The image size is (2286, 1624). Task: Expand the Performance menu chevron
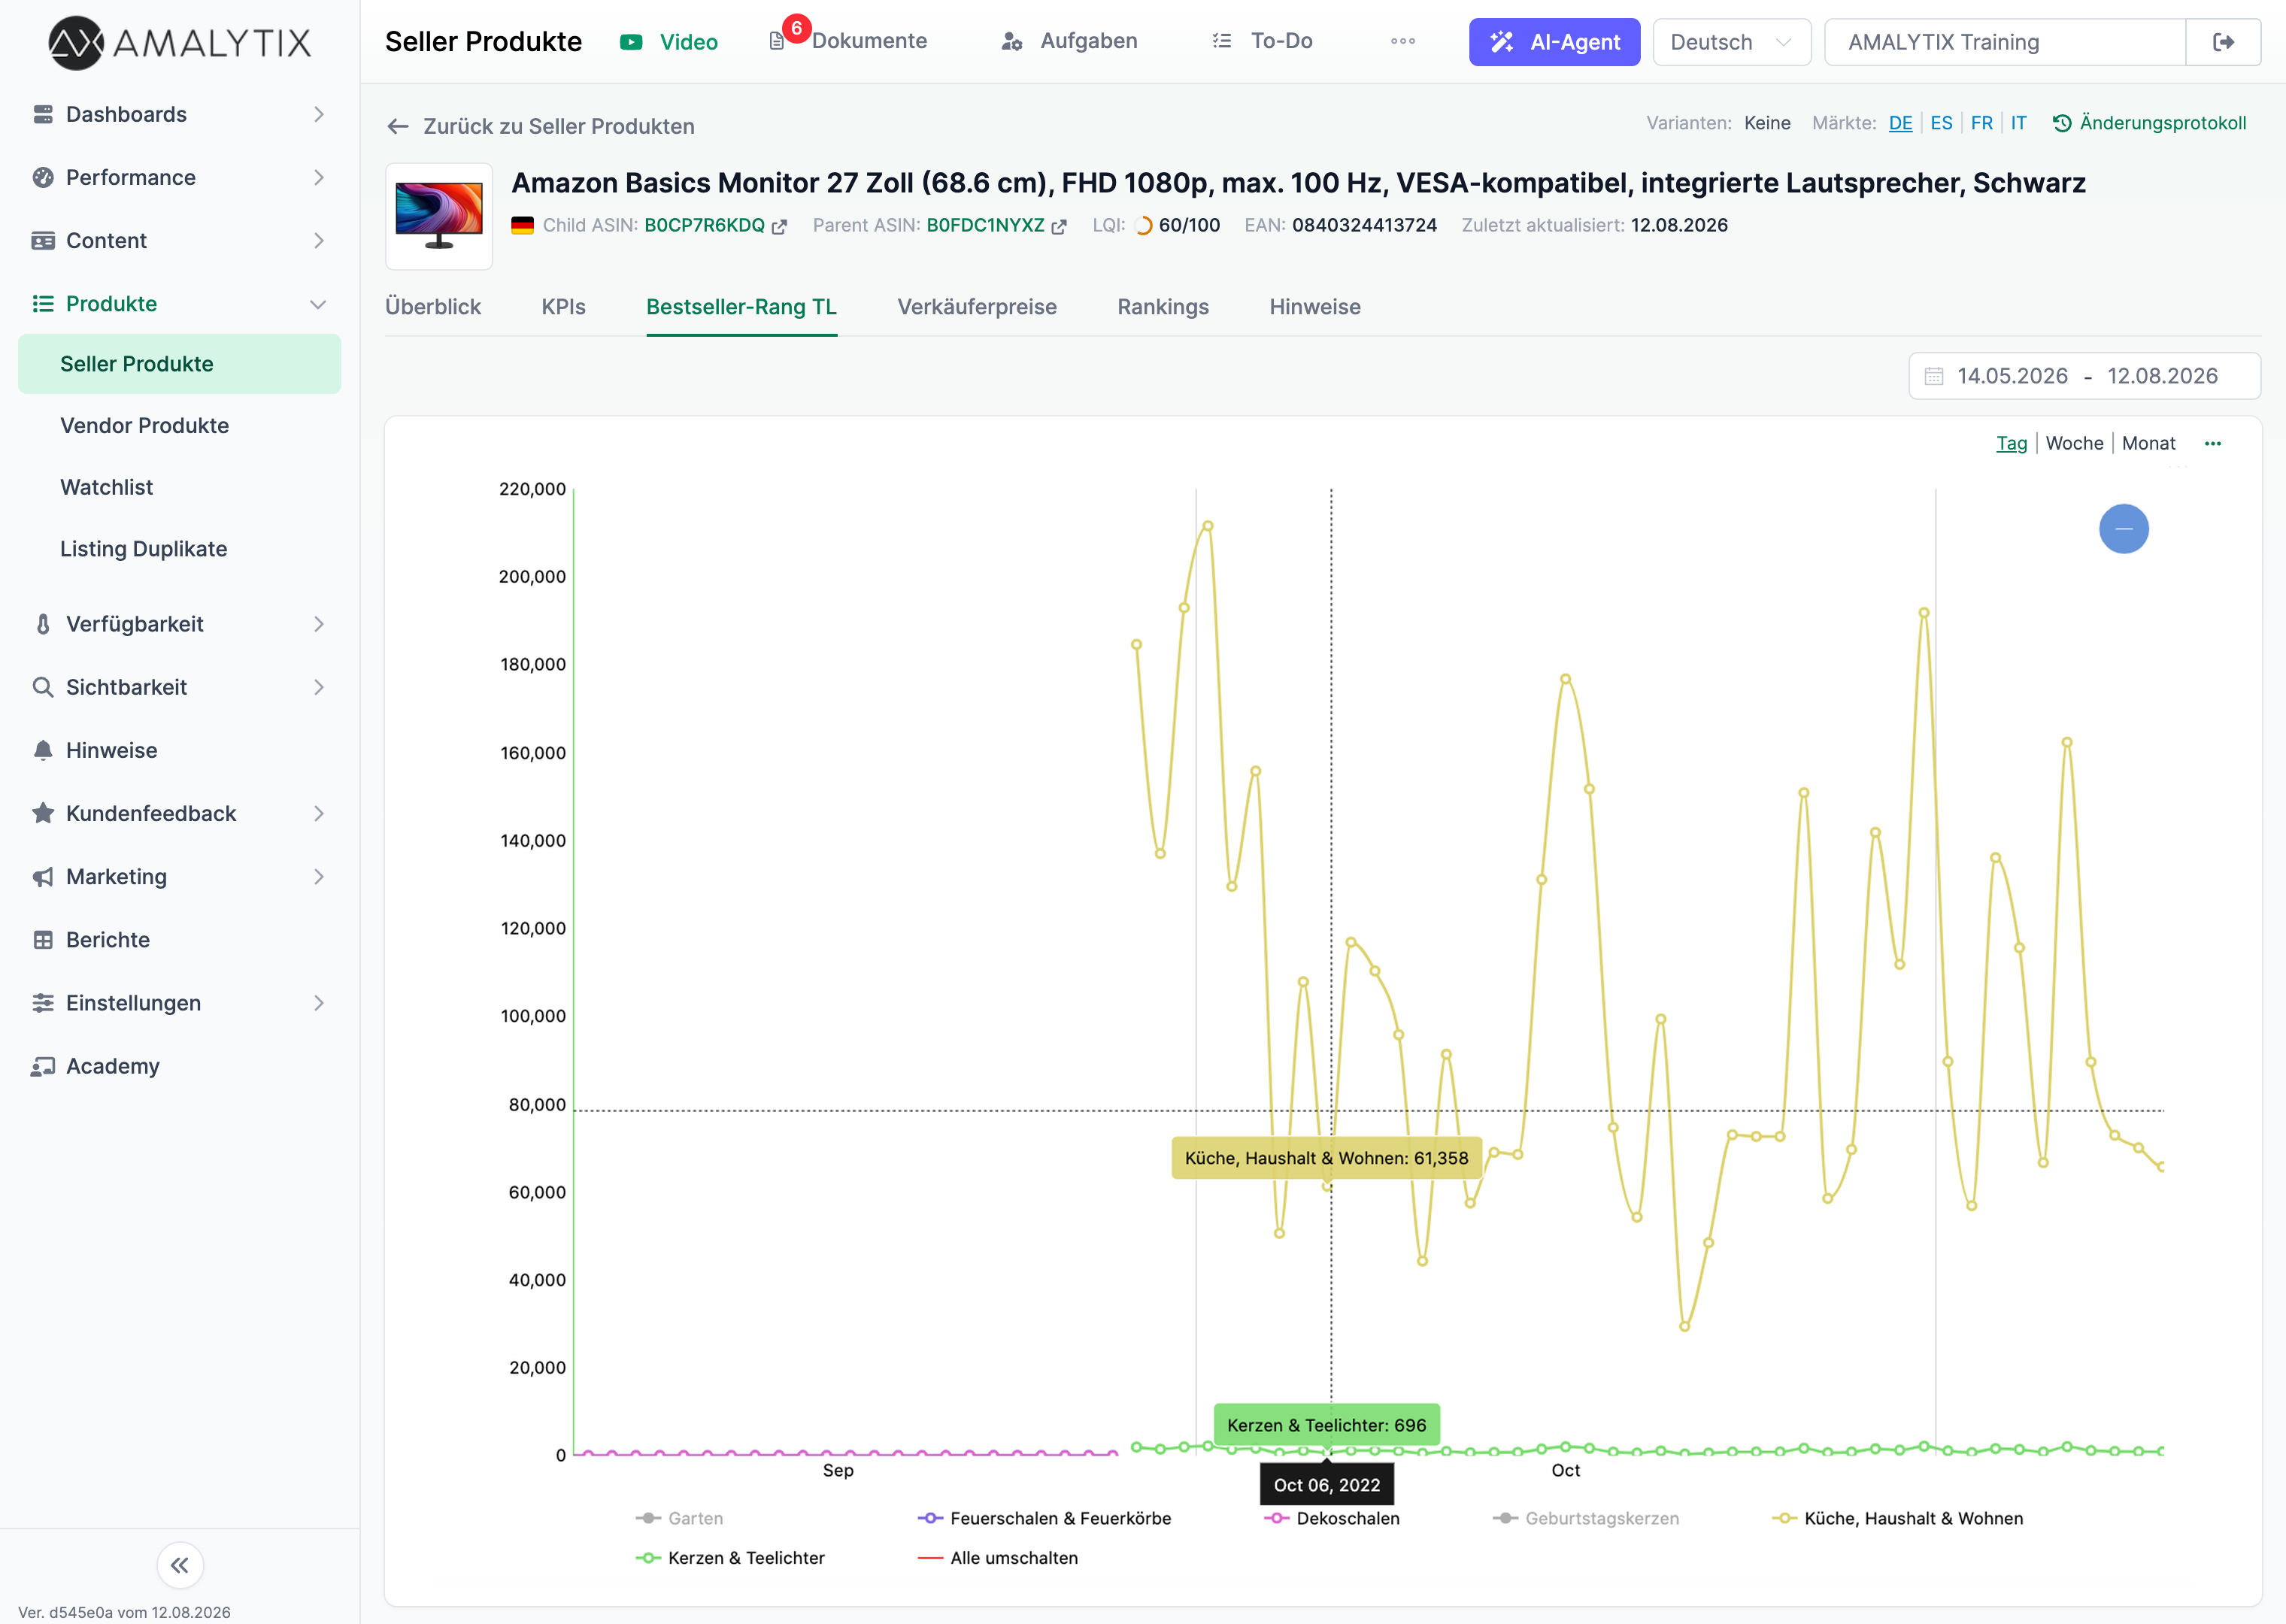(x=319, y=178)
